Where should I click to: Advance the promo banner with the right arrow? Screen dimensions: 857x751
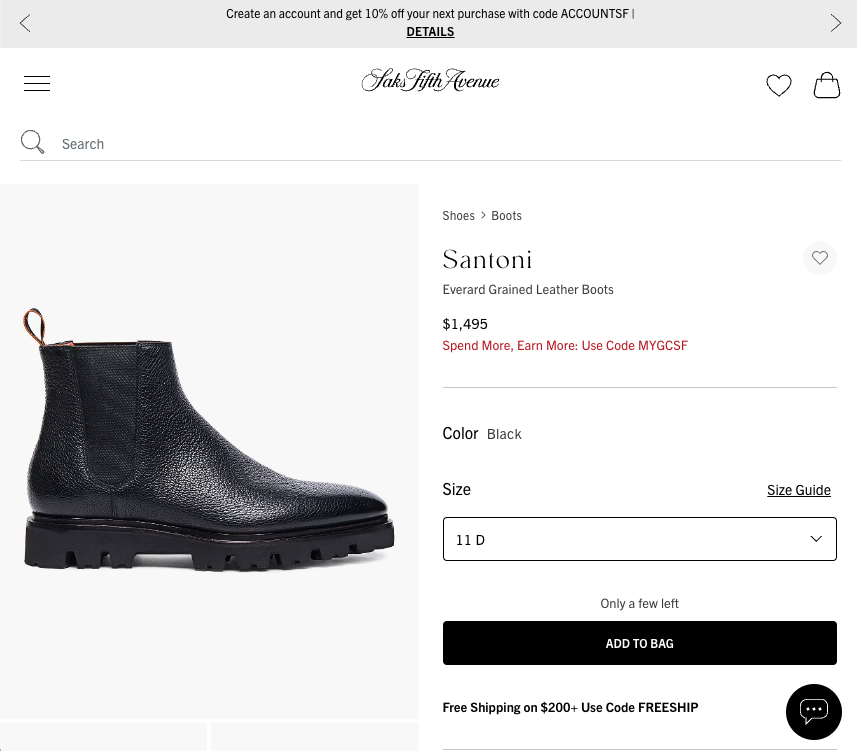point(836,23)
